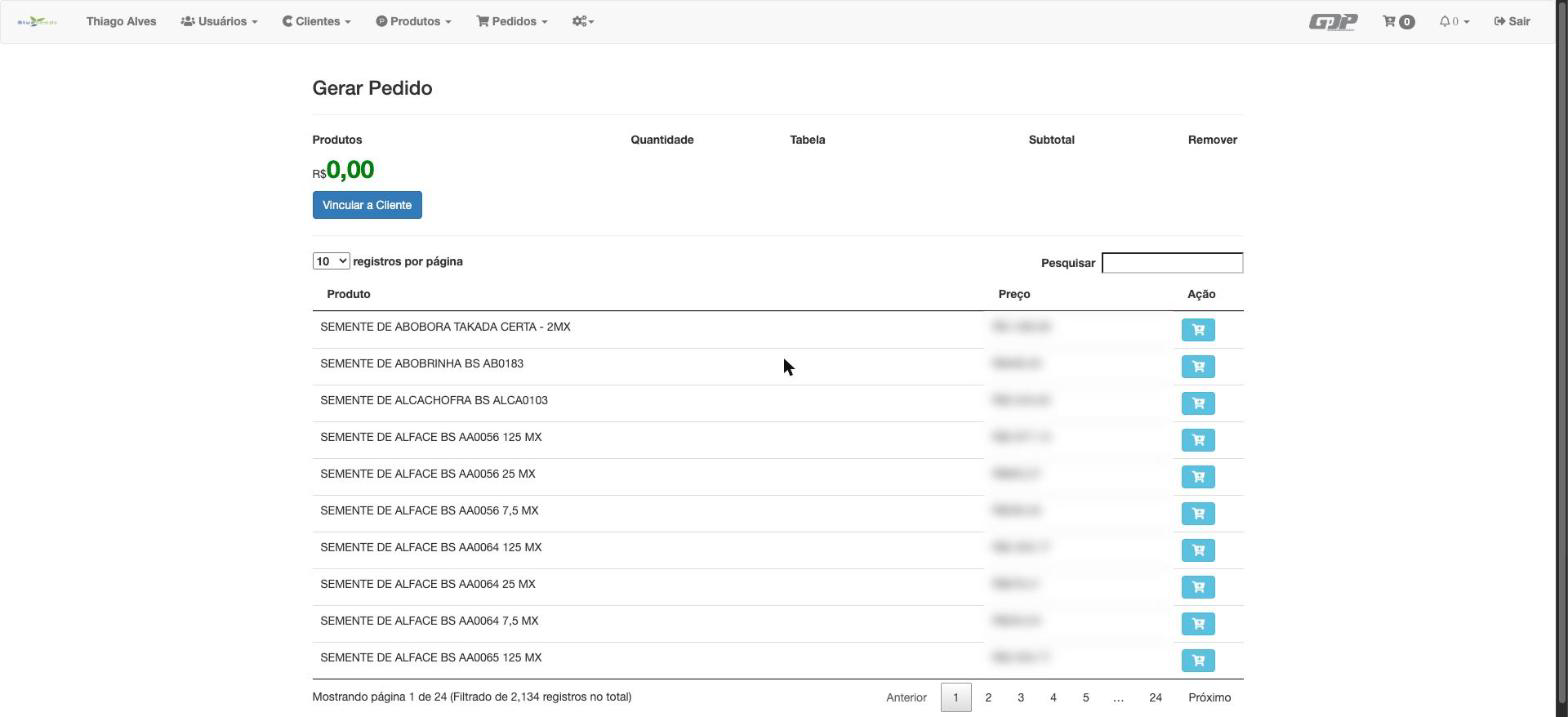This screenshot has width=1568, height=717.
Task: Log out with the Sair link
Action: coord(1512,21)
